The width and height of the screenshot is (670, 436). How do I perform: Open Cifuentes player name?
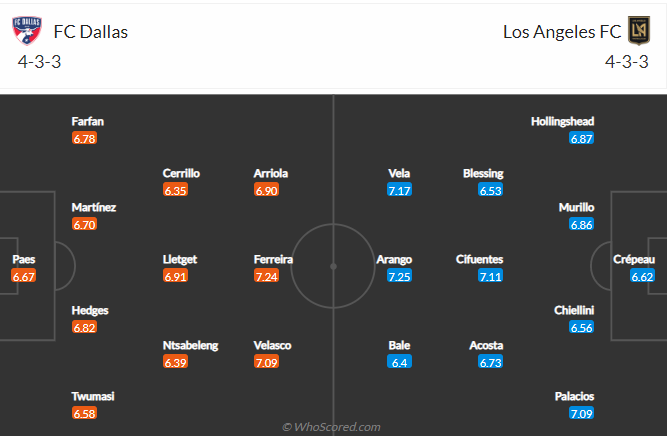click(479, 259)
